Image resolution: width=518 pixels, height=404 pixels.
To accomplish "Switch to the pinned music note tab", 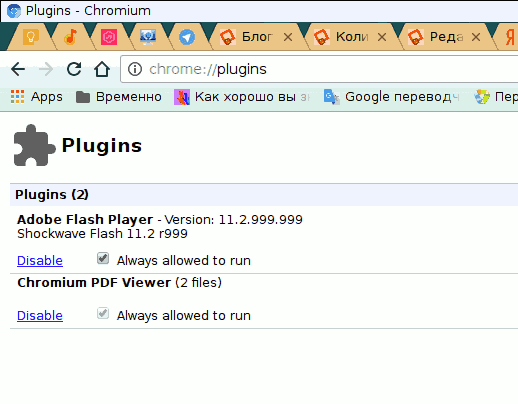I will pyautogui.click(x=70, y=37).
